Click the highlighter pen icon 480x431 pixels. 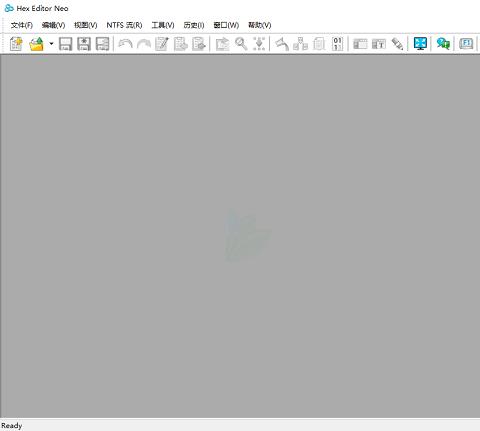coord(397,44)
